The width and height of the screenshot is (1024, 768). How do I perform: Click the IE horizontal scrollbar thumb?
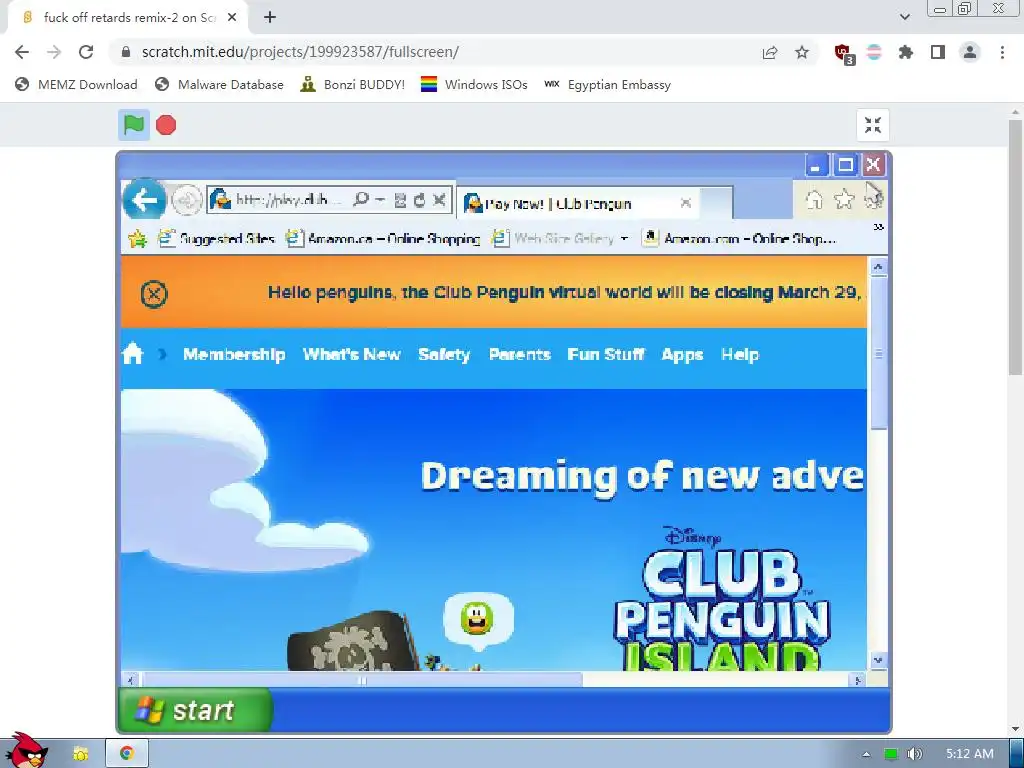tap(362, 680)
